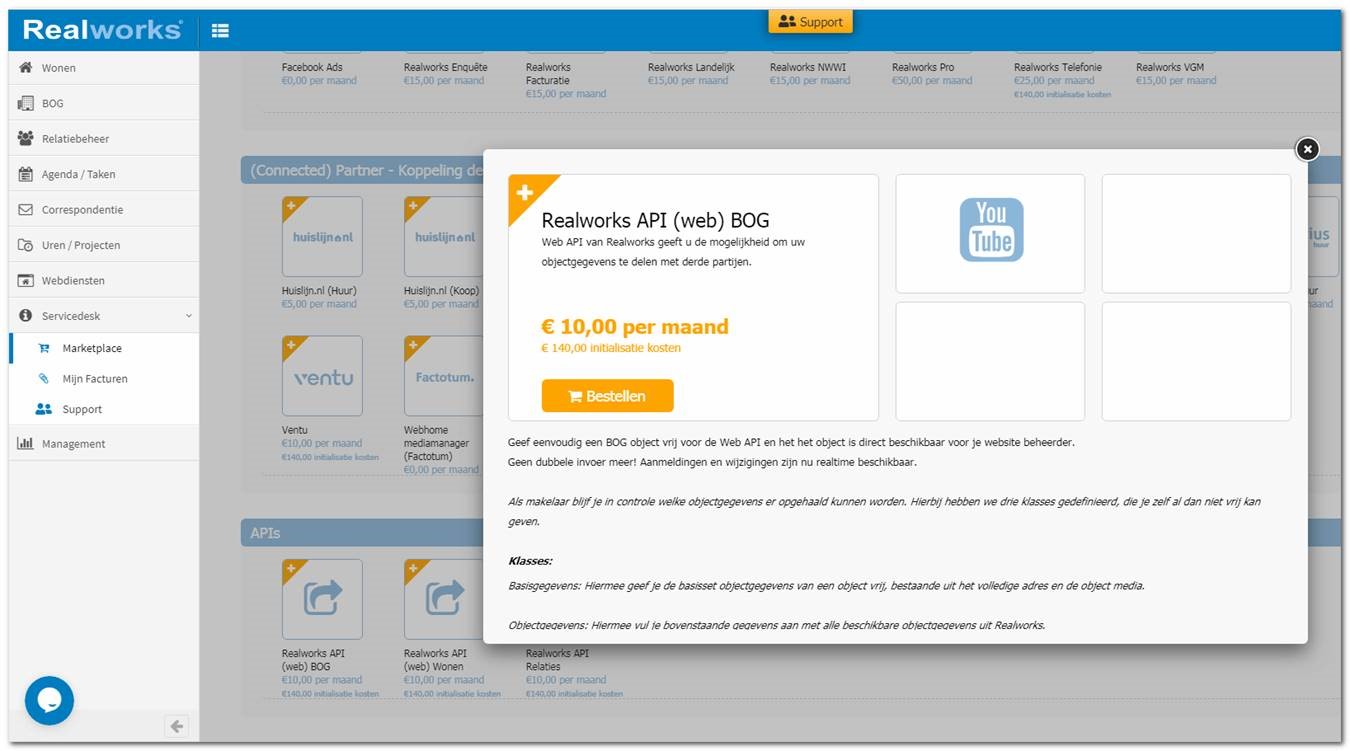Image resolution: width=1350 pixels, height=751 pixels.
Task: Click the (Connected) Partner section header
Action: (x=366, y=170)
